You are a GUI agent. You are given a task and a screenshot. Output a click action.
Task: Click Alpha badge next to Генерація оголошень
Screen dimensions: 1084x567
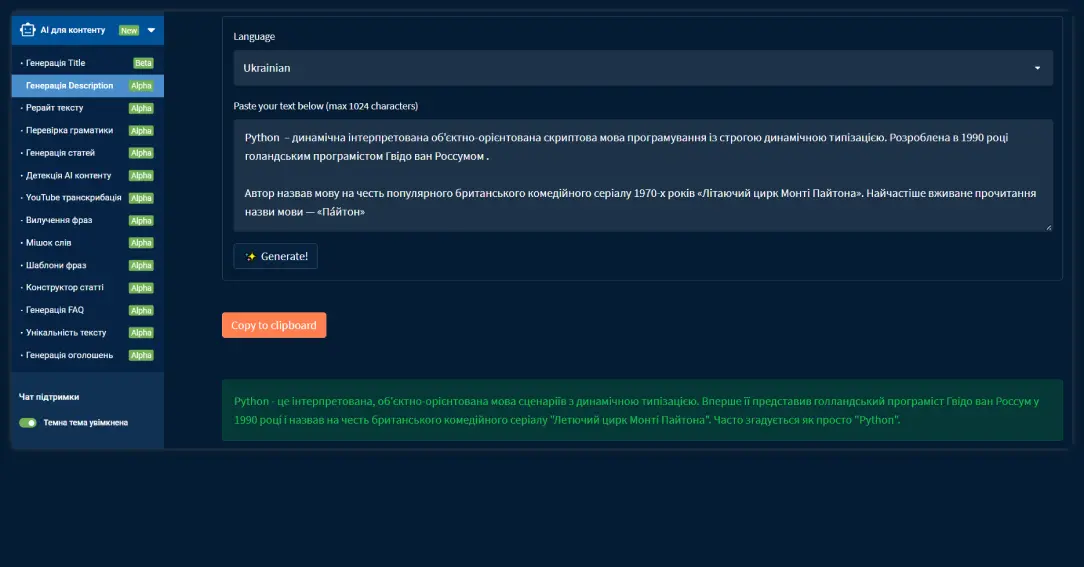141,355
